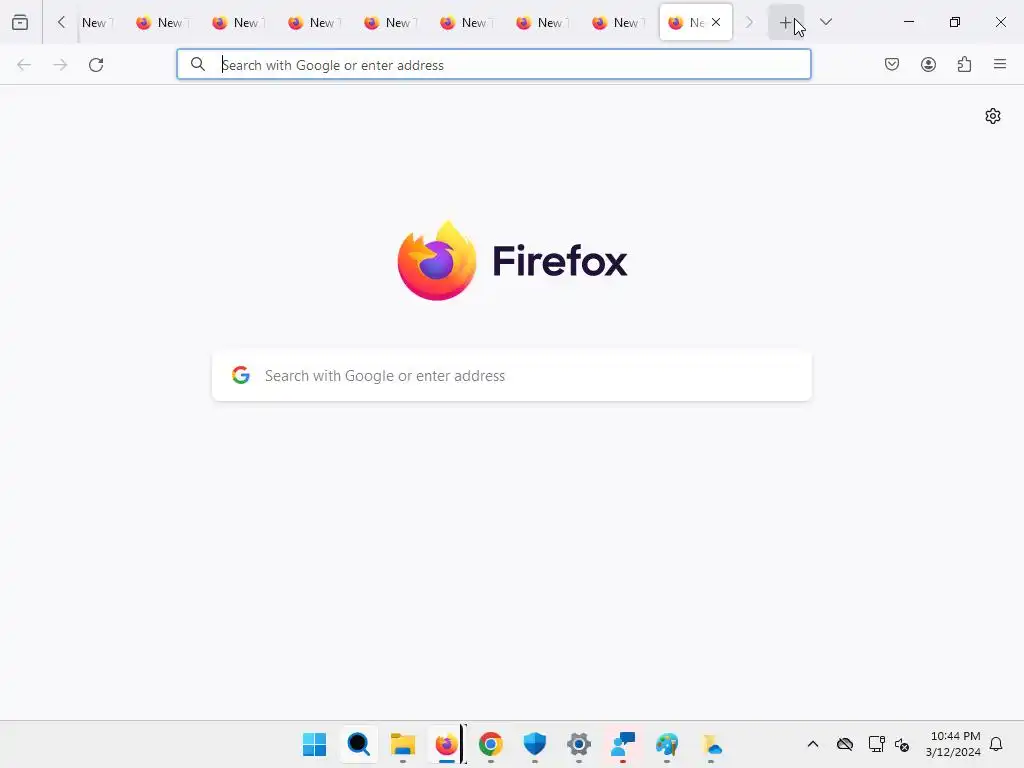Click the Google G icon in search box
This screenshot has height=768, width=1024.
tap(241, 375)
